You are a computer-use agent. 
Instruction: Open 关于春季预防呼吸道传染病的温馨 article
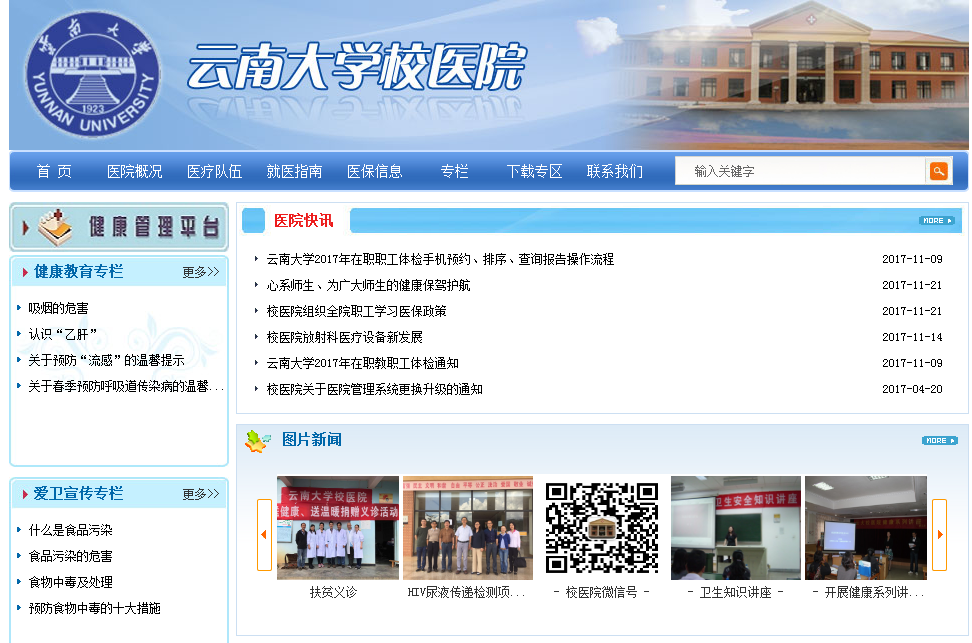point(126,386)
